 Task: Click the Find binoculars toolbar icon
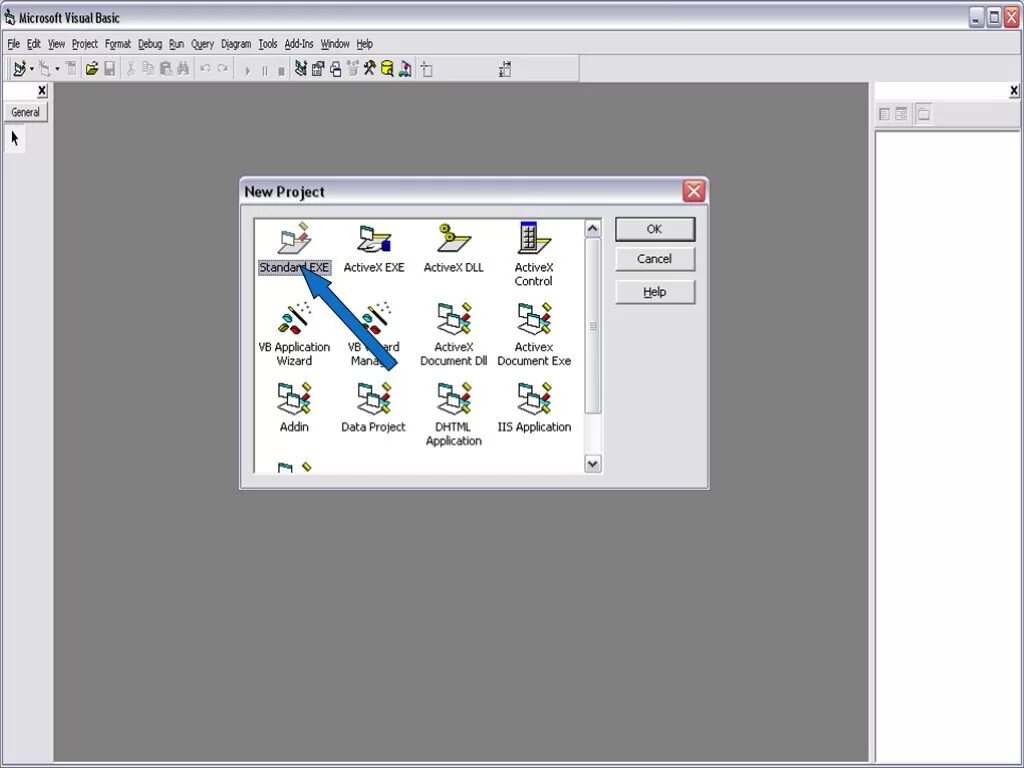click(184, 69)
